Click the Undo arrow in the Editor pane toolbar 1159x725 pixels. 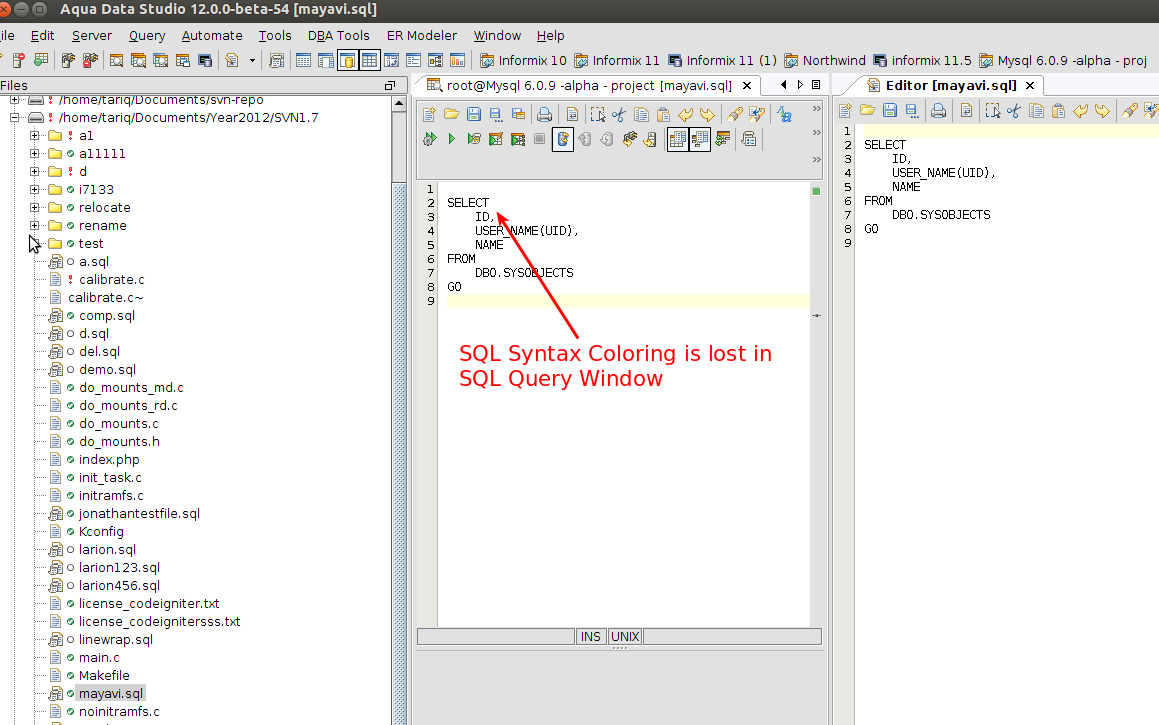1080,110
